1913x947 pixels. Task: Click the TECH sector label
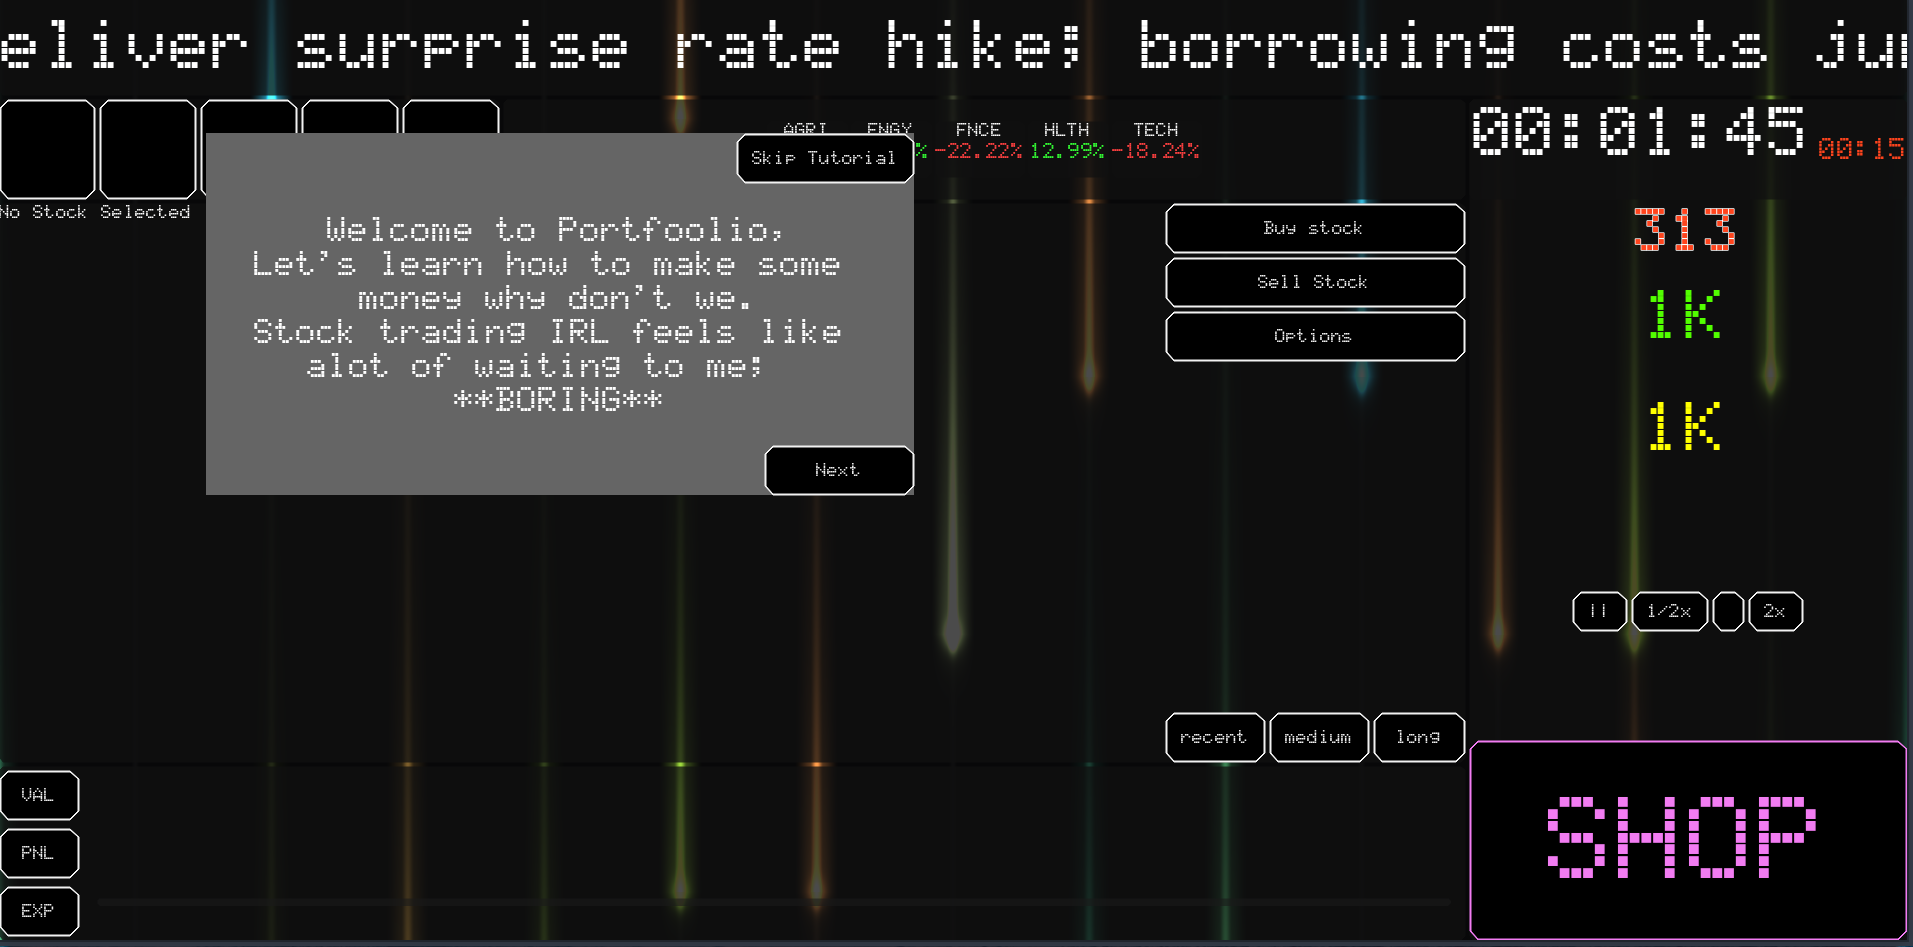point(1156,130)
